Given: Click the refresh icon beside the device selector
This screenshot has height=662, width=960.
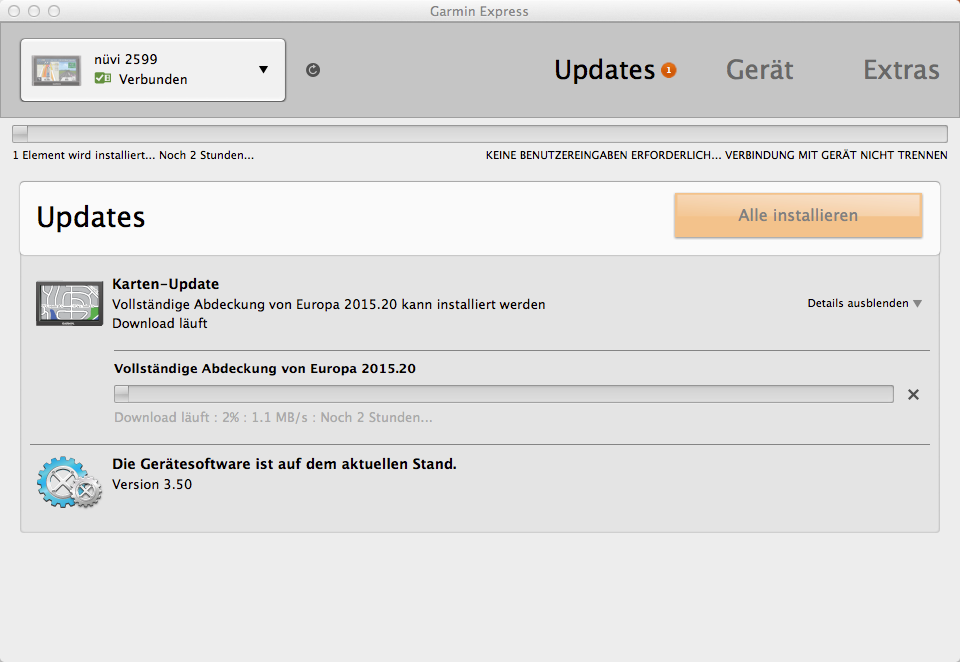Looking at the screenshot, I should [x=313, y=70].
